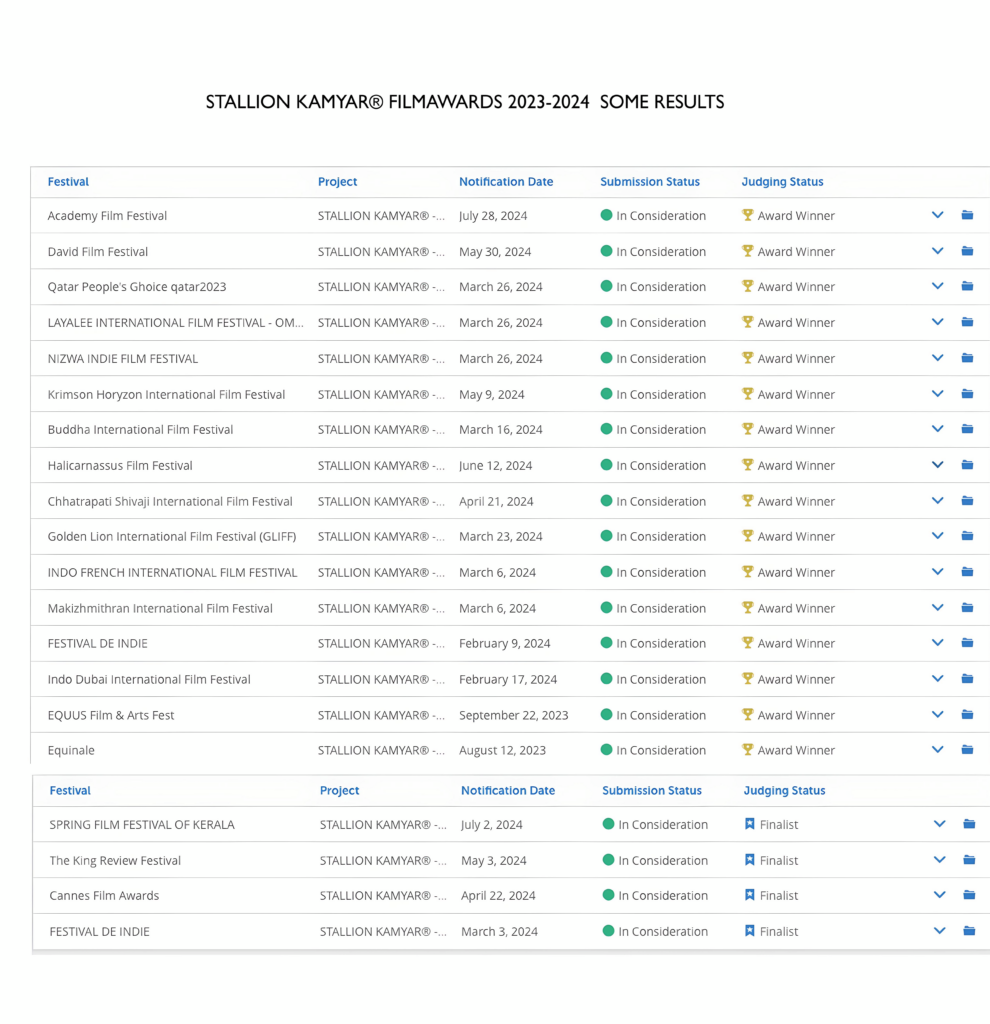Click folder icon in Qatar People's Ghoice row
This screenshot has height=1024, width=990.
click(x=967, y=286)
